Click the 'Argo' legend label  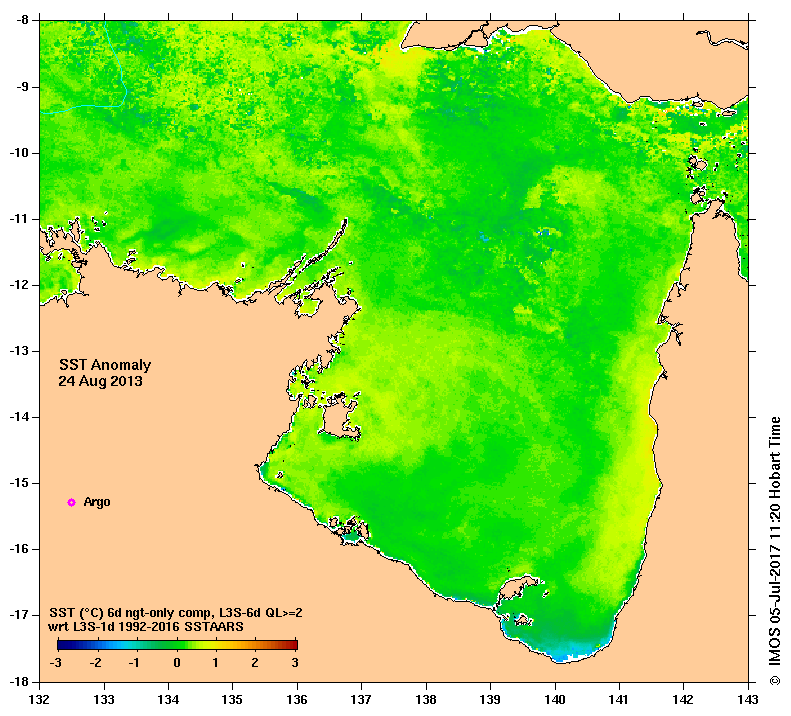pyautogui.click(x=97, y=502)
